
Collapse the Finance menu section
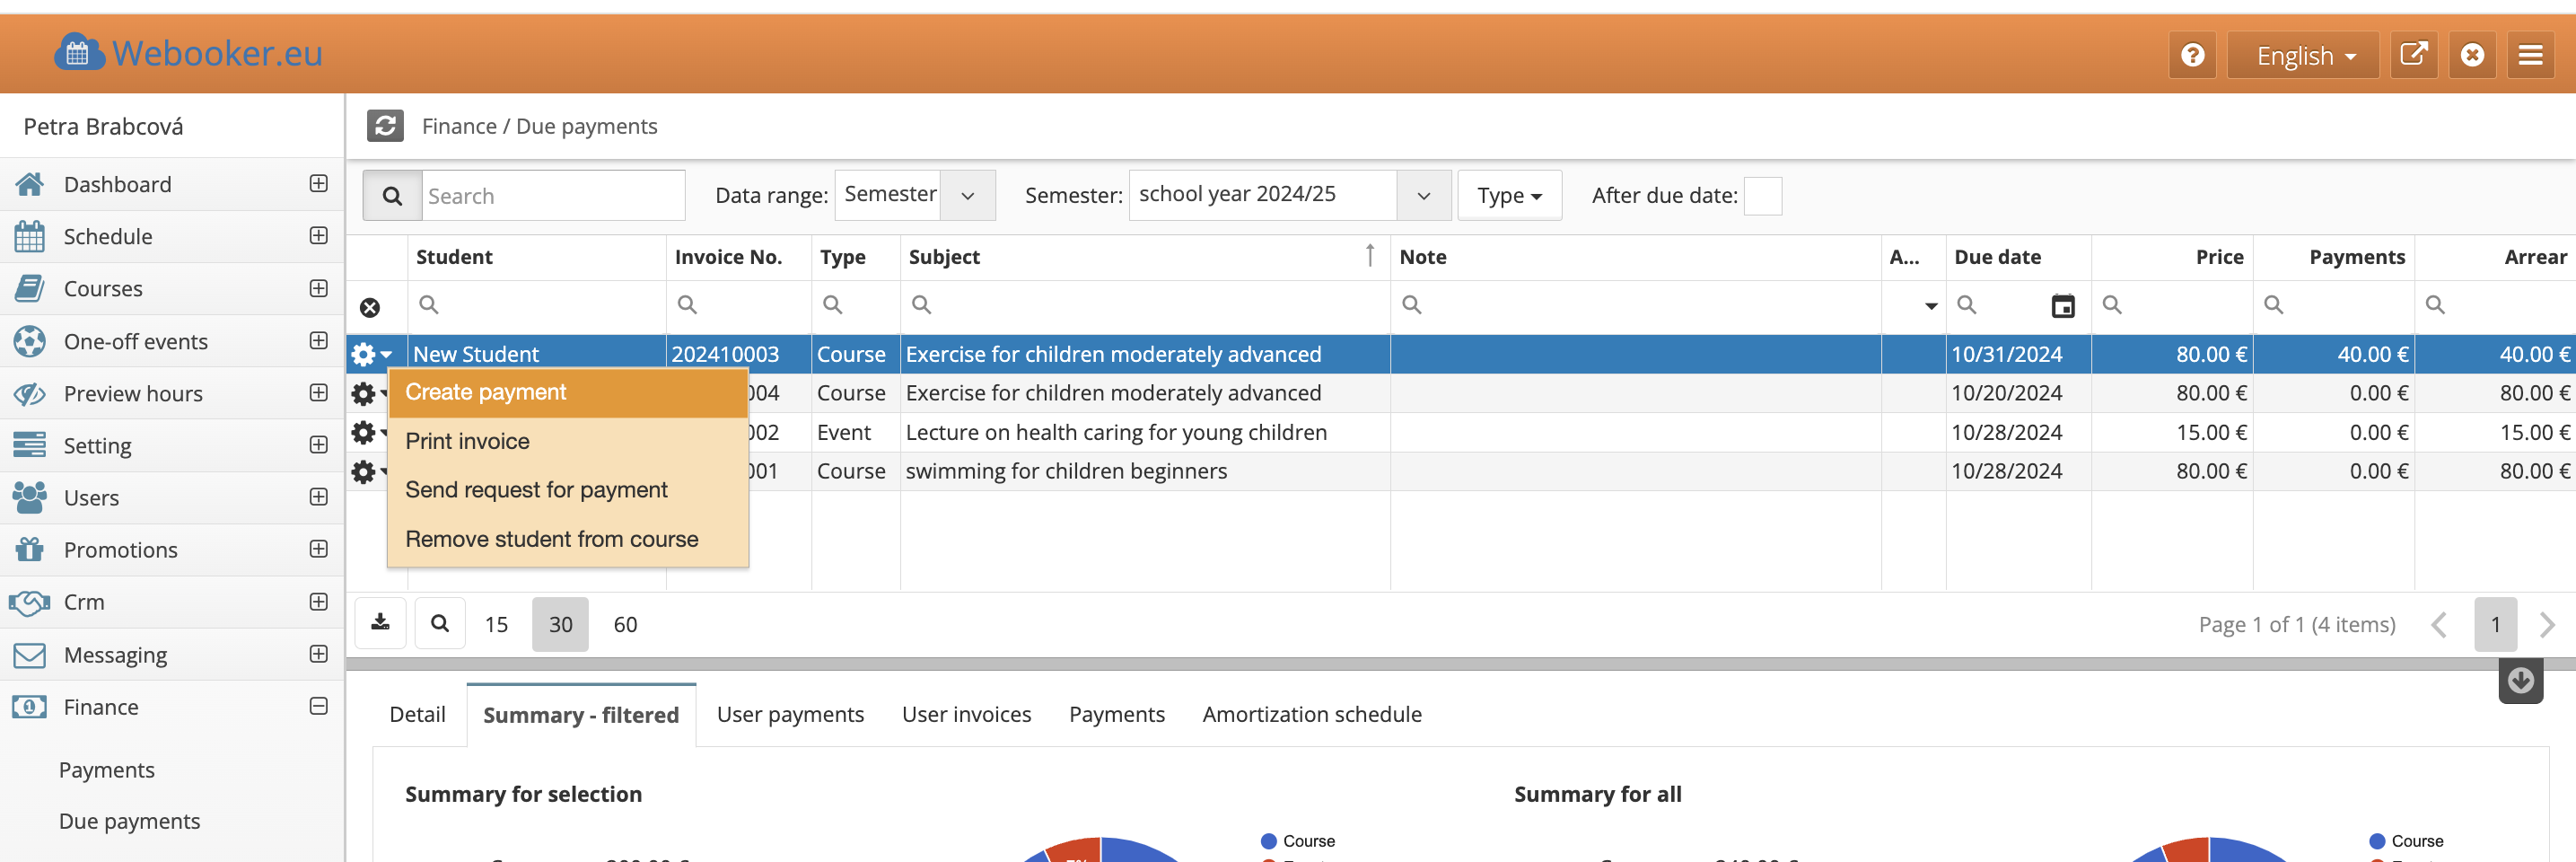tap(318, 706)
